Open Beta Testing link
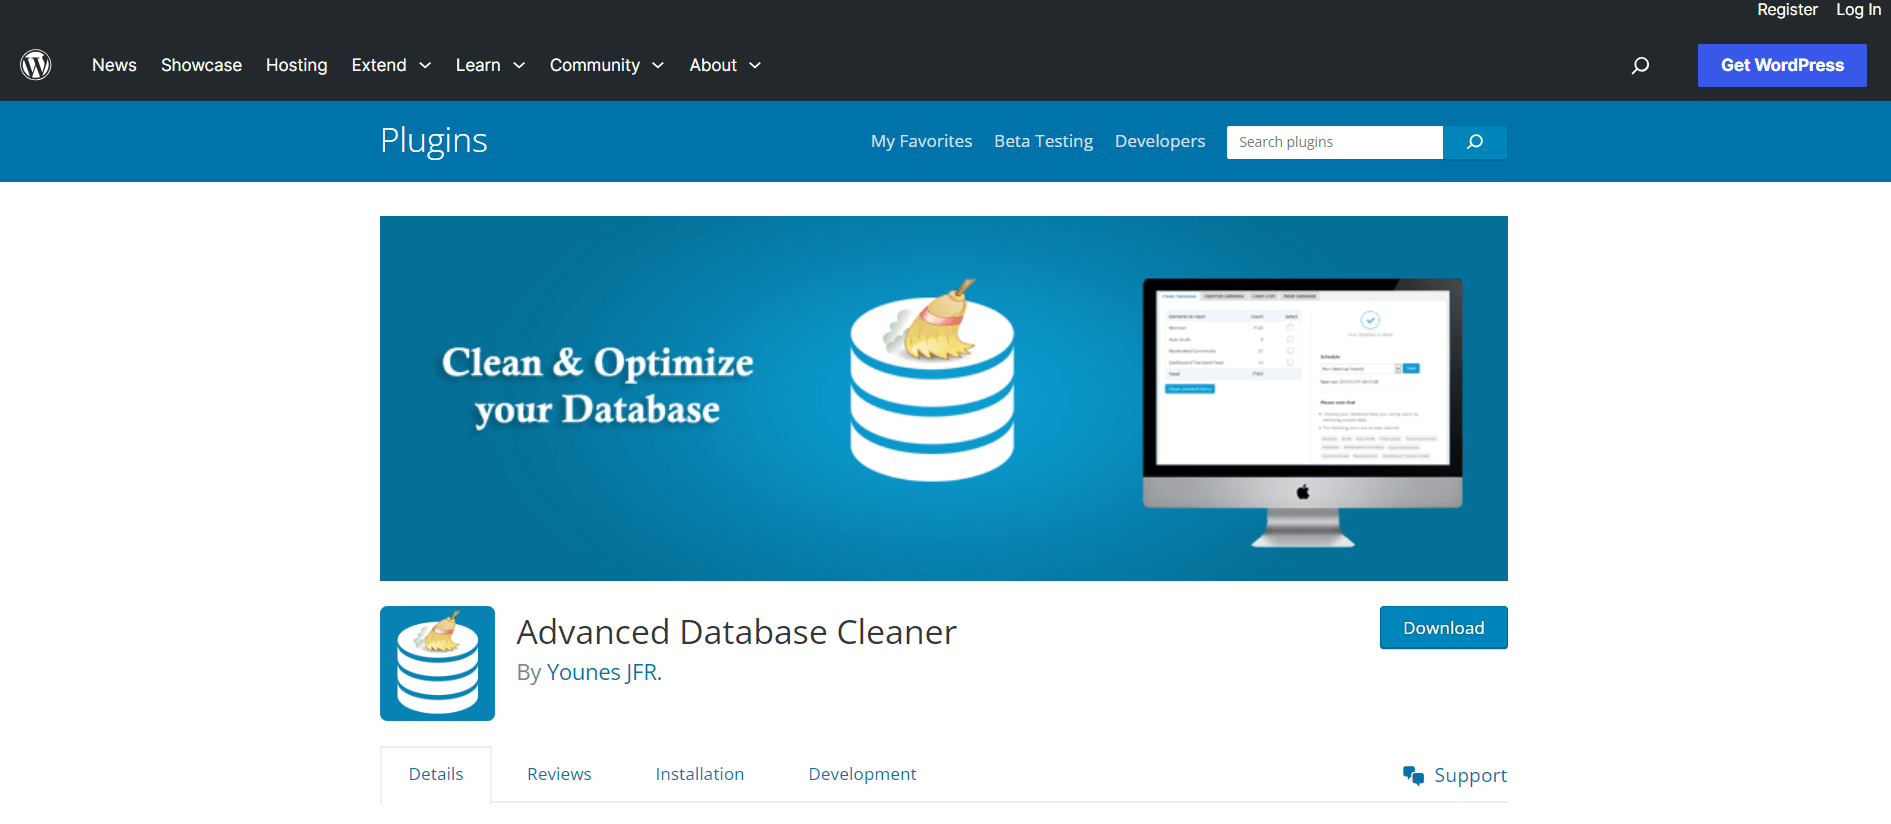Image resolution: width=1891 pixels, height=824 pixels. point(1044,141)
